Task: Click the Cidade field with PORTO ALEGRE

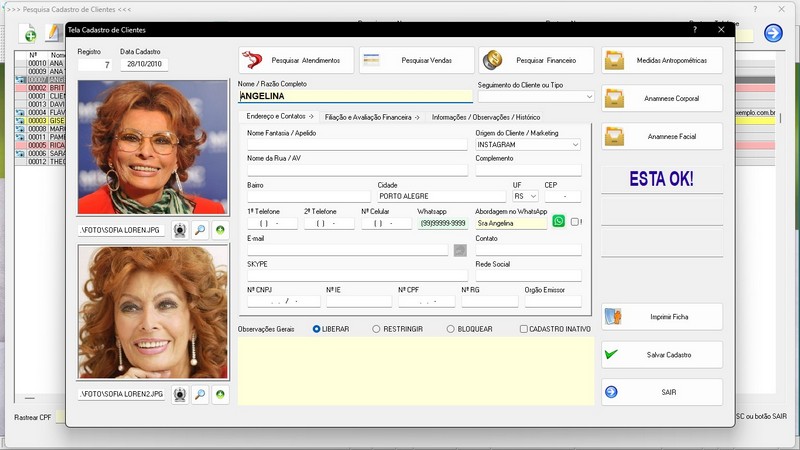Action: coord(441,196)
